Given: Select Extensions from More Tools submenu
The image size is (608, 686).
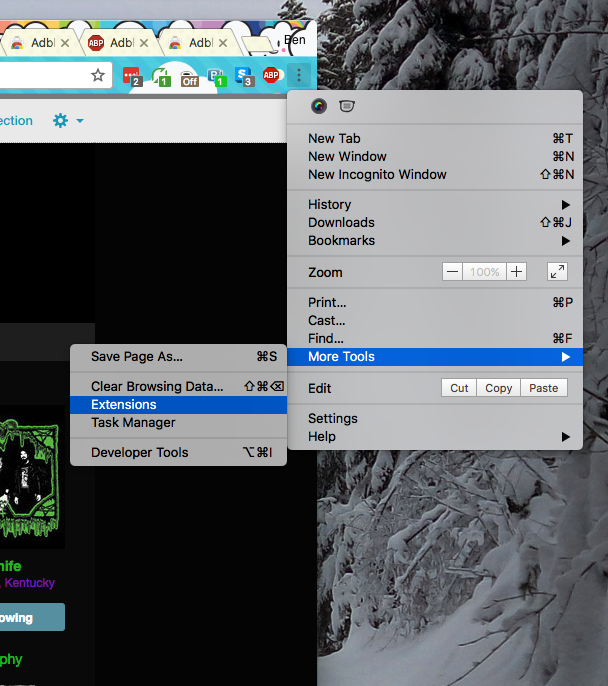Looking at the screenshot, I should (x=124, y=404).
